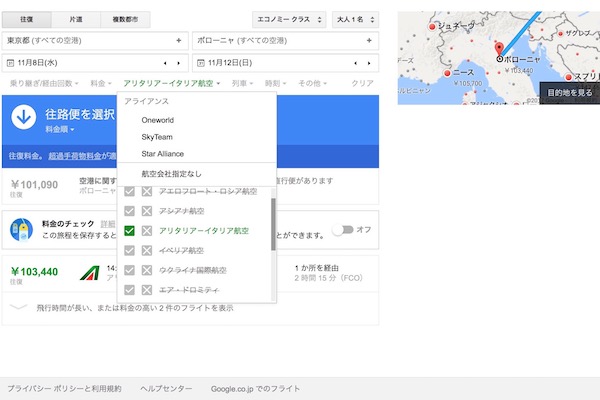Viewport: 600px width, 400px height.
Task: Open the 料金 price filter
Action: tap(101, 83)
